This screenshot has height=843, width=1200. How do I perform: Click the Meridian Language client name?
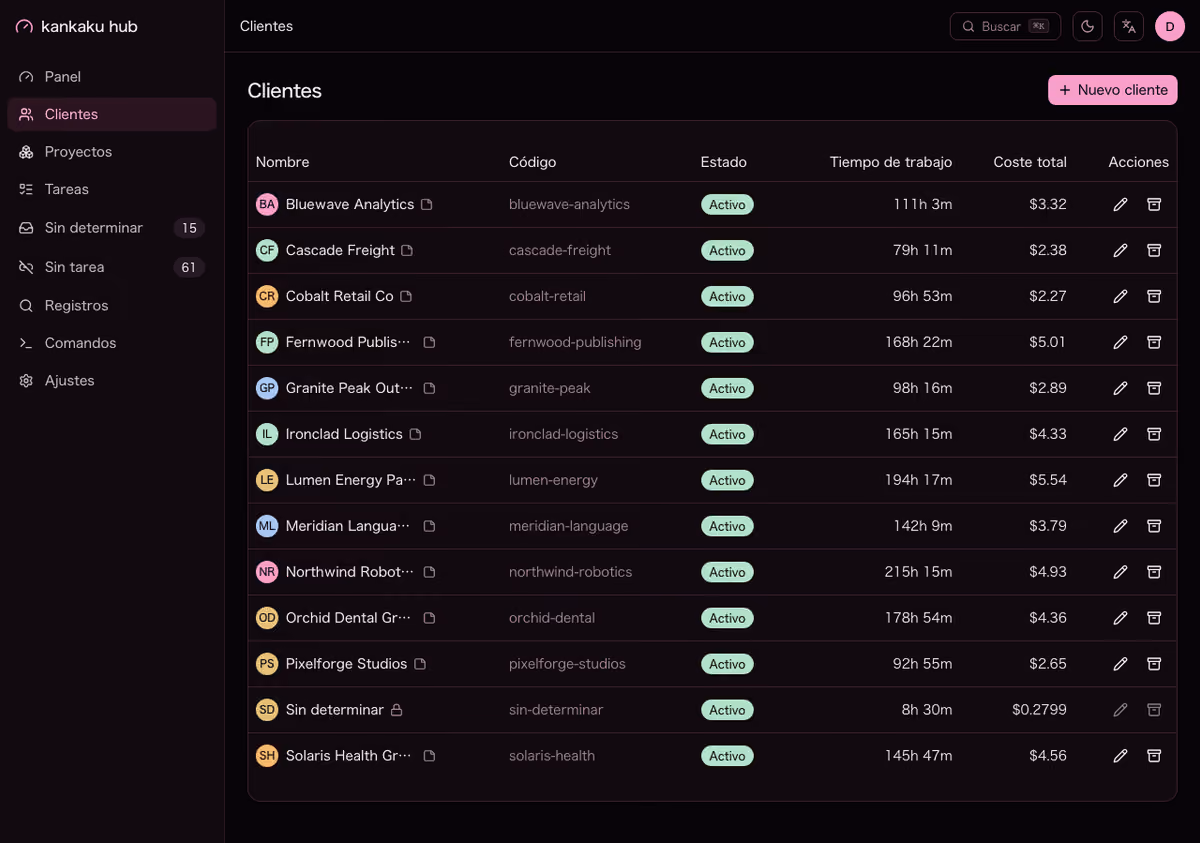(x=348, y=526)
